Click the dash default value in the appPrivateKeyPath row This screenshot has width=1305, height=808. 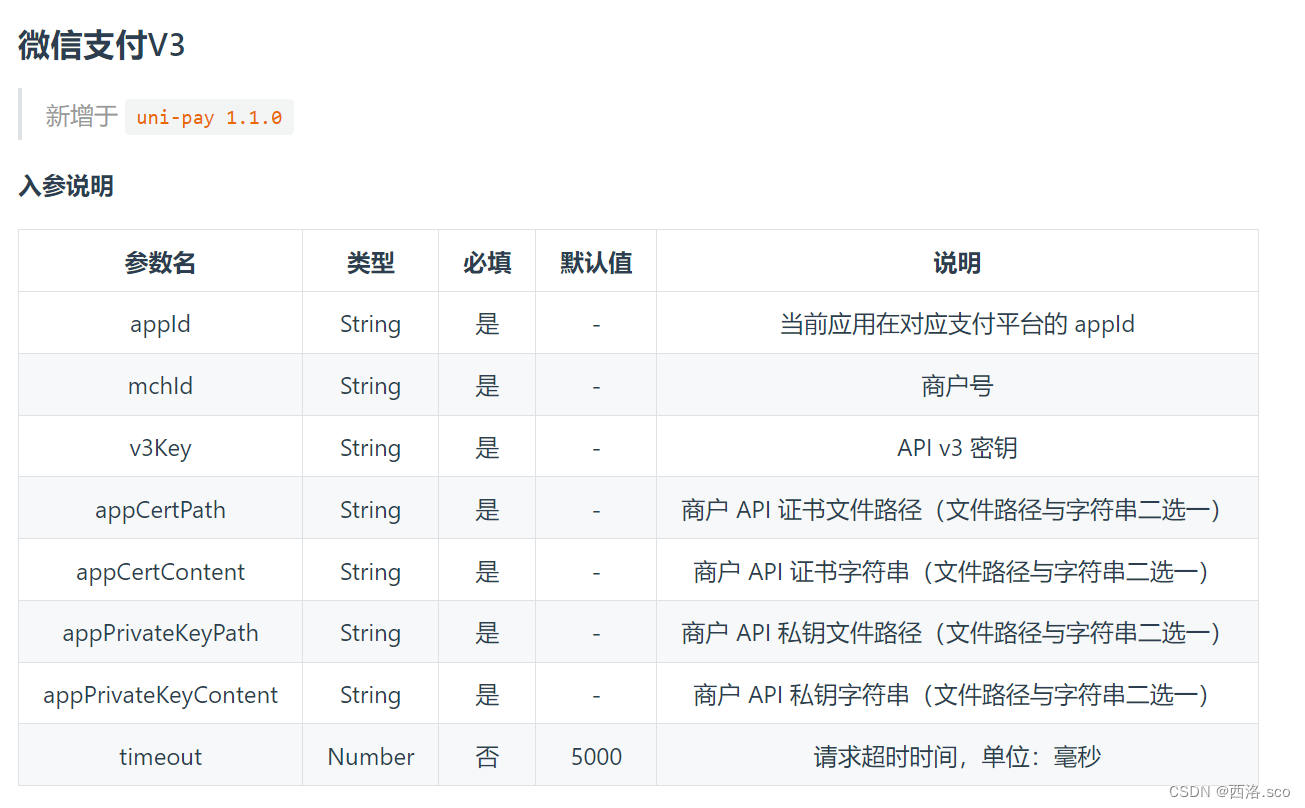(596, 633)
